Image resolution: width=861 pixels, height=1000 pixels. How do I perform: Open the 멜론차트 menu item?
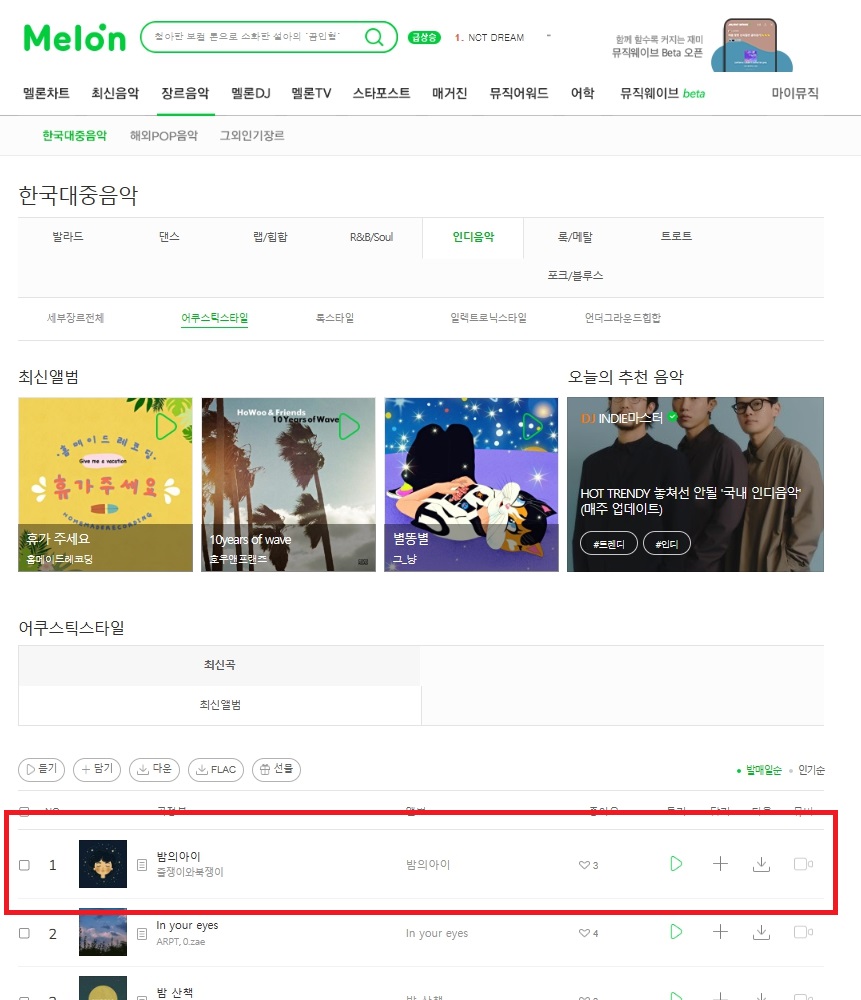click(x=46, y=93)
